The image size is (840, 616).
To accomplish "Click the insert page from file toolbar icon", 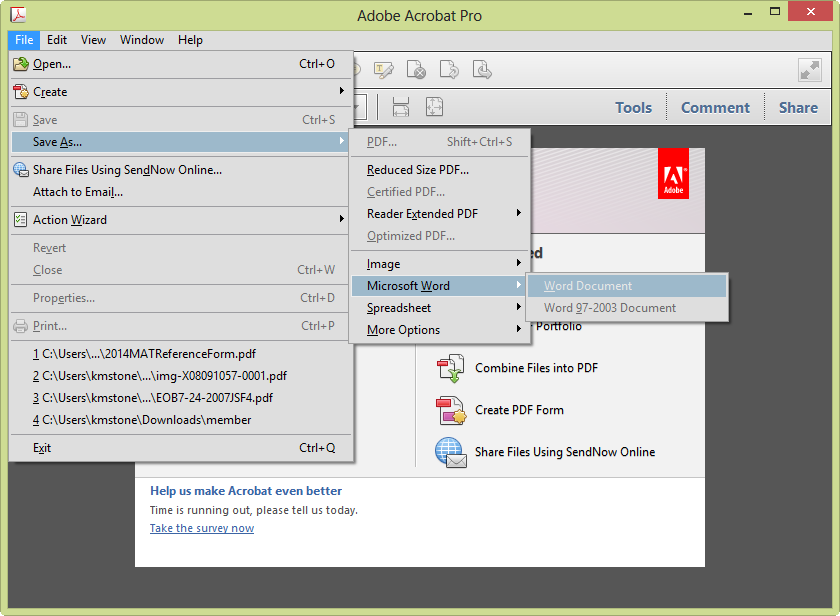I will click(x=482, y=70).
